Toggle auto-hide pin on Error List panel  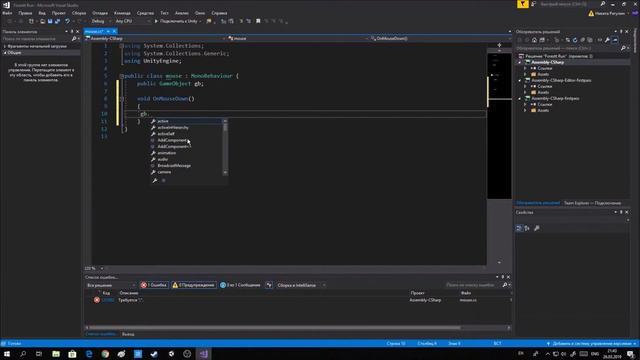click(502, 277)
